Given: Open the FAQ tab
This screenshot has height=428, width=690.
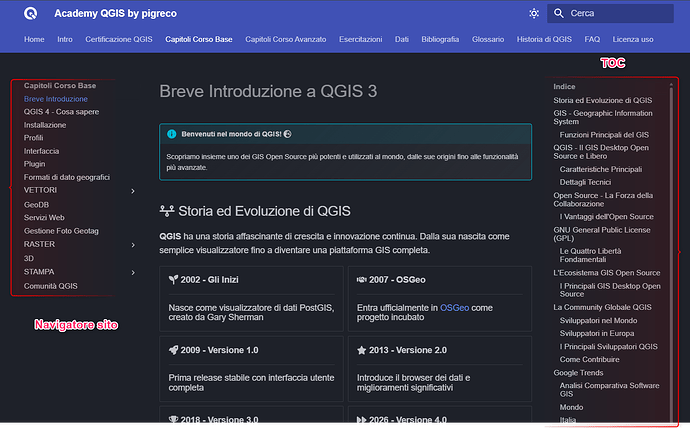Looking at the screenshot, I should (592, 39).
